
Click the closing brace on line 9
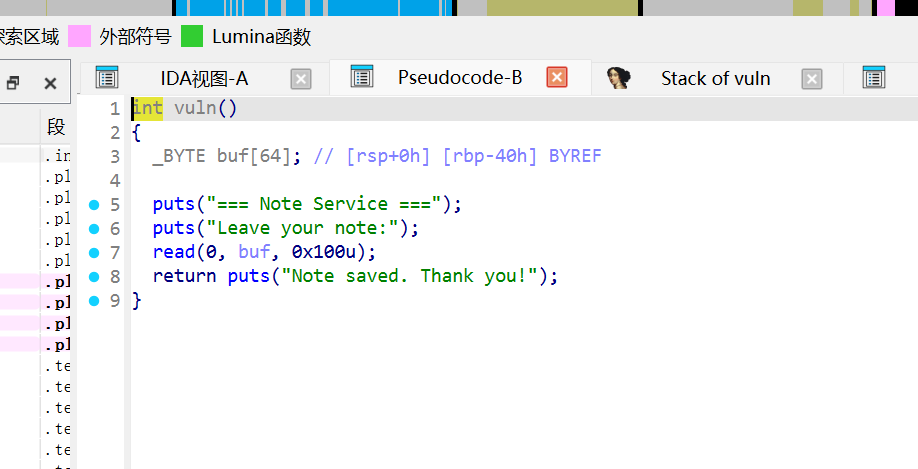coord(136,300)
